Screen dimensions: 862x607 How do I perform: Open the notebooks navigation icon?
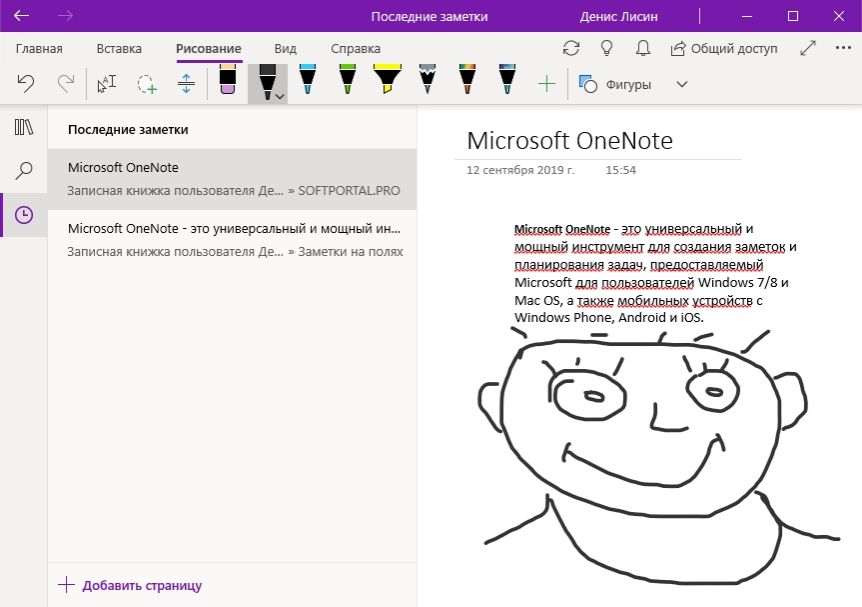tap(24, 127)
